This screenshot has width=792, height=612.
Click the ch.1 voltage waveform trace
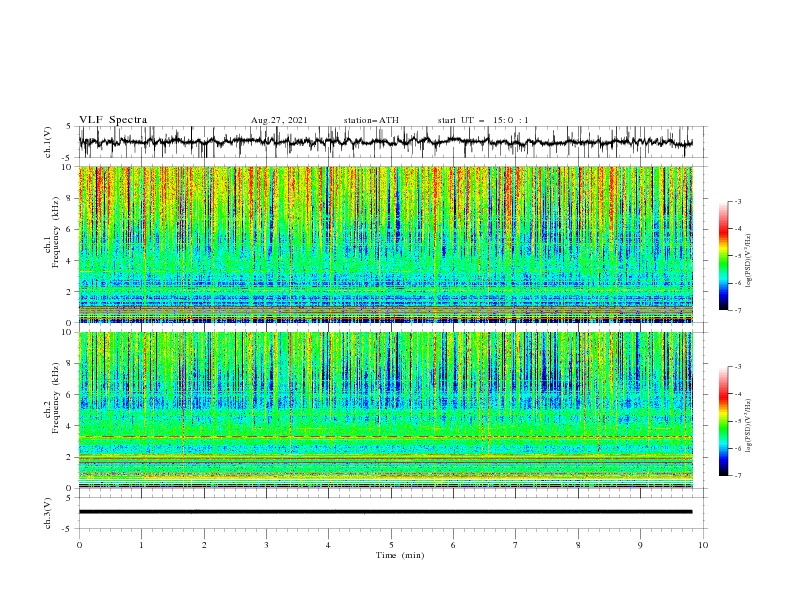click(385, 142)
